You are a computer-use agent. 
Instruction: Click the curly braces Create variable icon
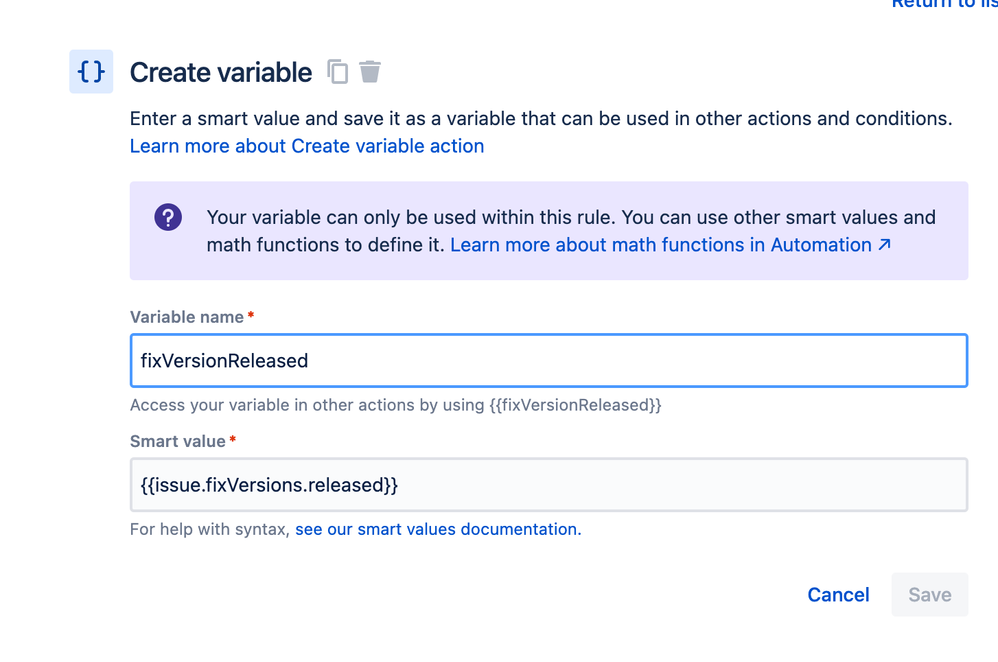coord(91,72)
